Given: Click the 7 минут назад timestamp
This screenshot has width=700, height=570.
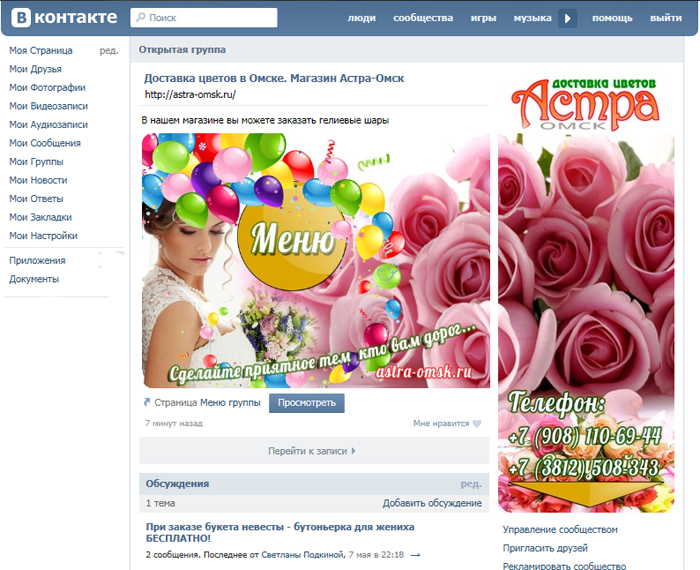Looking at the screenshot, I should click(174, 423).
